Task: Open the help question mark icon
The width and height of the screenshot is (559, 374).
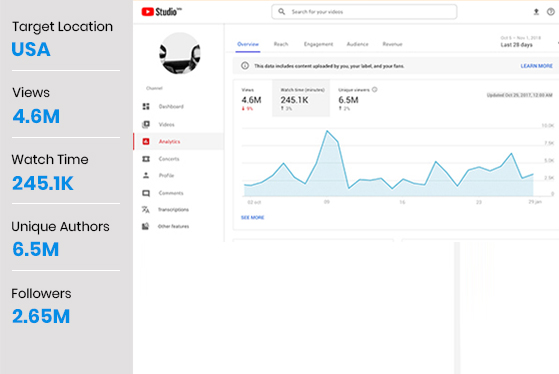Action: point(551,12)
